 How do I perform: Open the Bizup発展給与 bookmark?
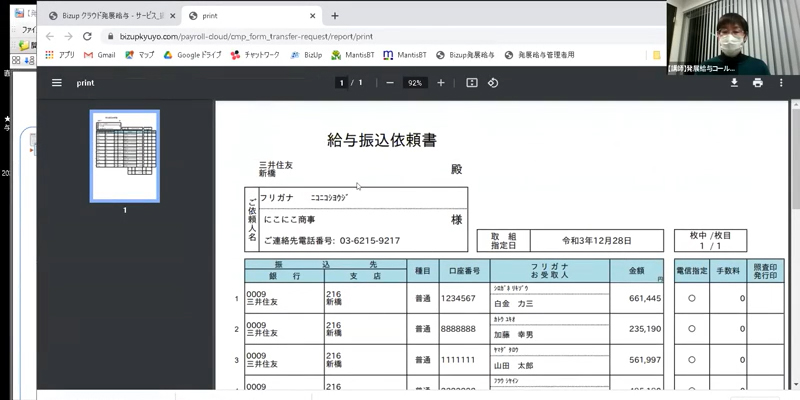(465, 55)
